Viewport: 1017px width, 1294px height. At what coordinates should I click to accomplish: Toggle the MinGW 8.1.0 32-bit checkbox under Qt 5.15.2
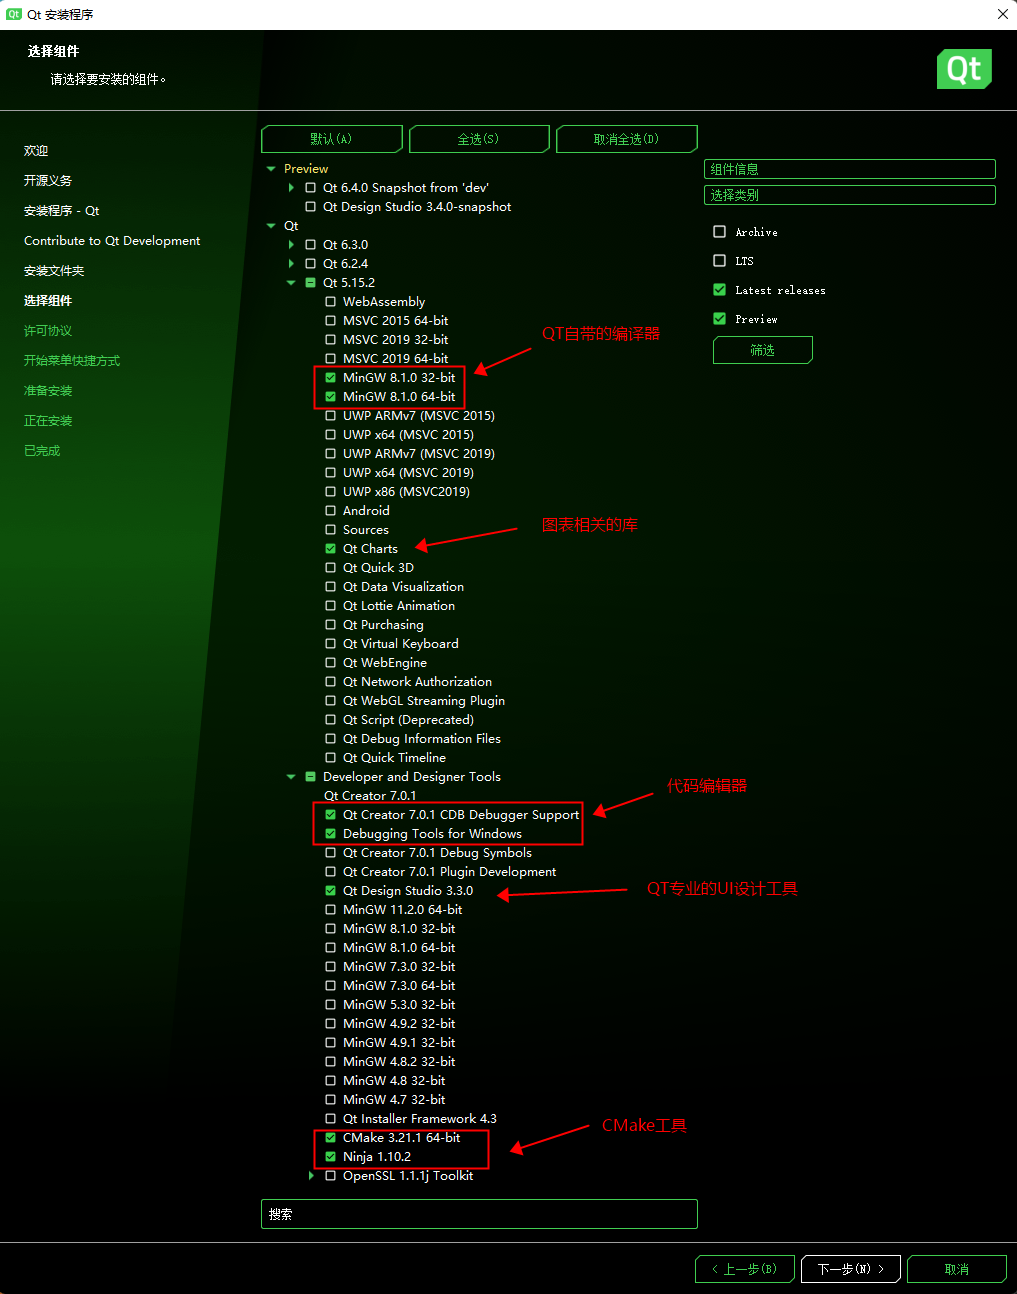pos(330,378)
